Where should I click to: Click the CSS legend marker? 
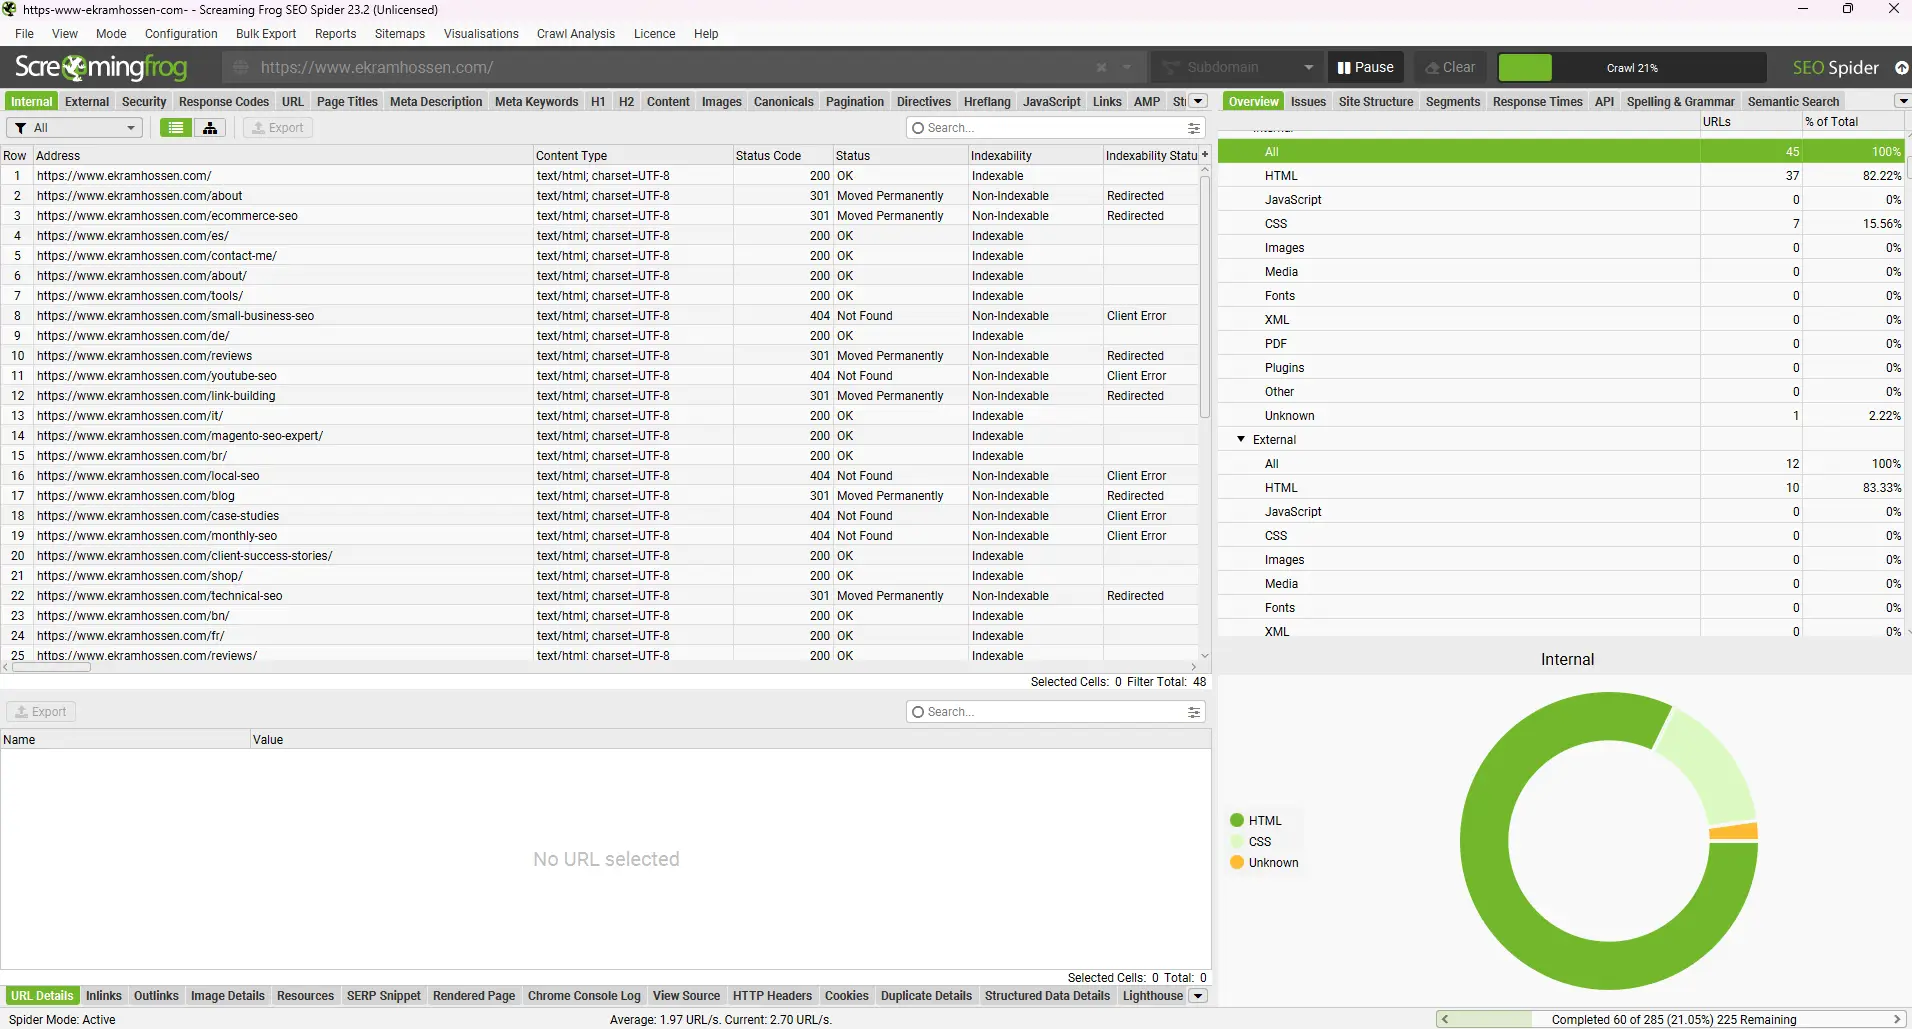[1237, 842]
